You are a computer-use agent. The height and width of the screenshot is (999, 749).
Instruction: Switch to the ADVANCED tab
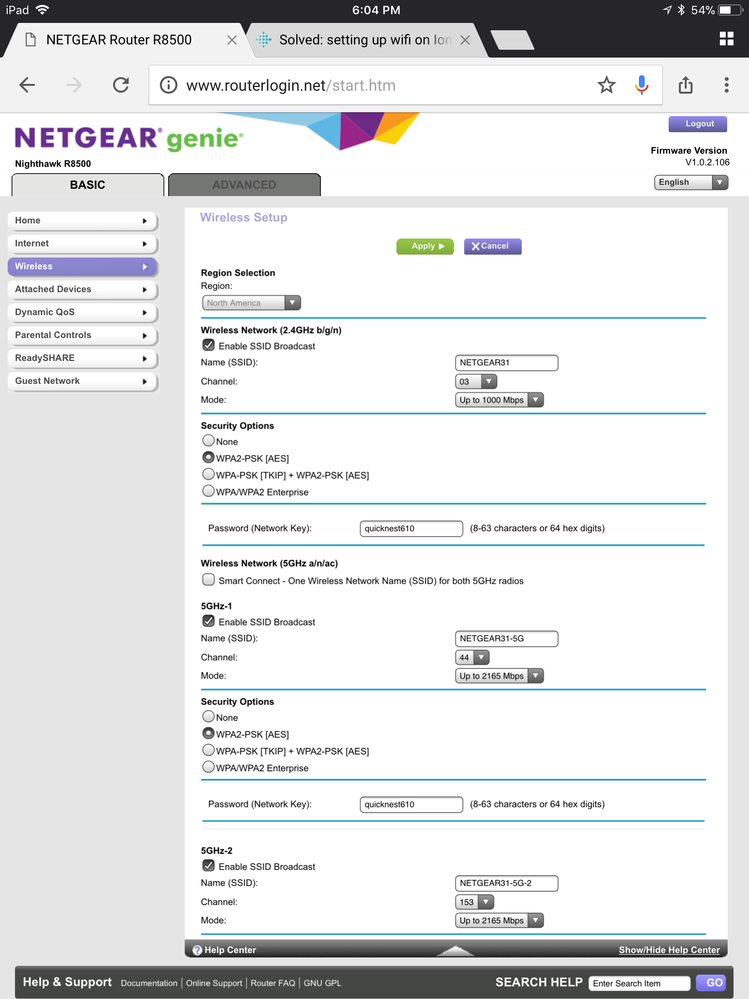[244, 185]
